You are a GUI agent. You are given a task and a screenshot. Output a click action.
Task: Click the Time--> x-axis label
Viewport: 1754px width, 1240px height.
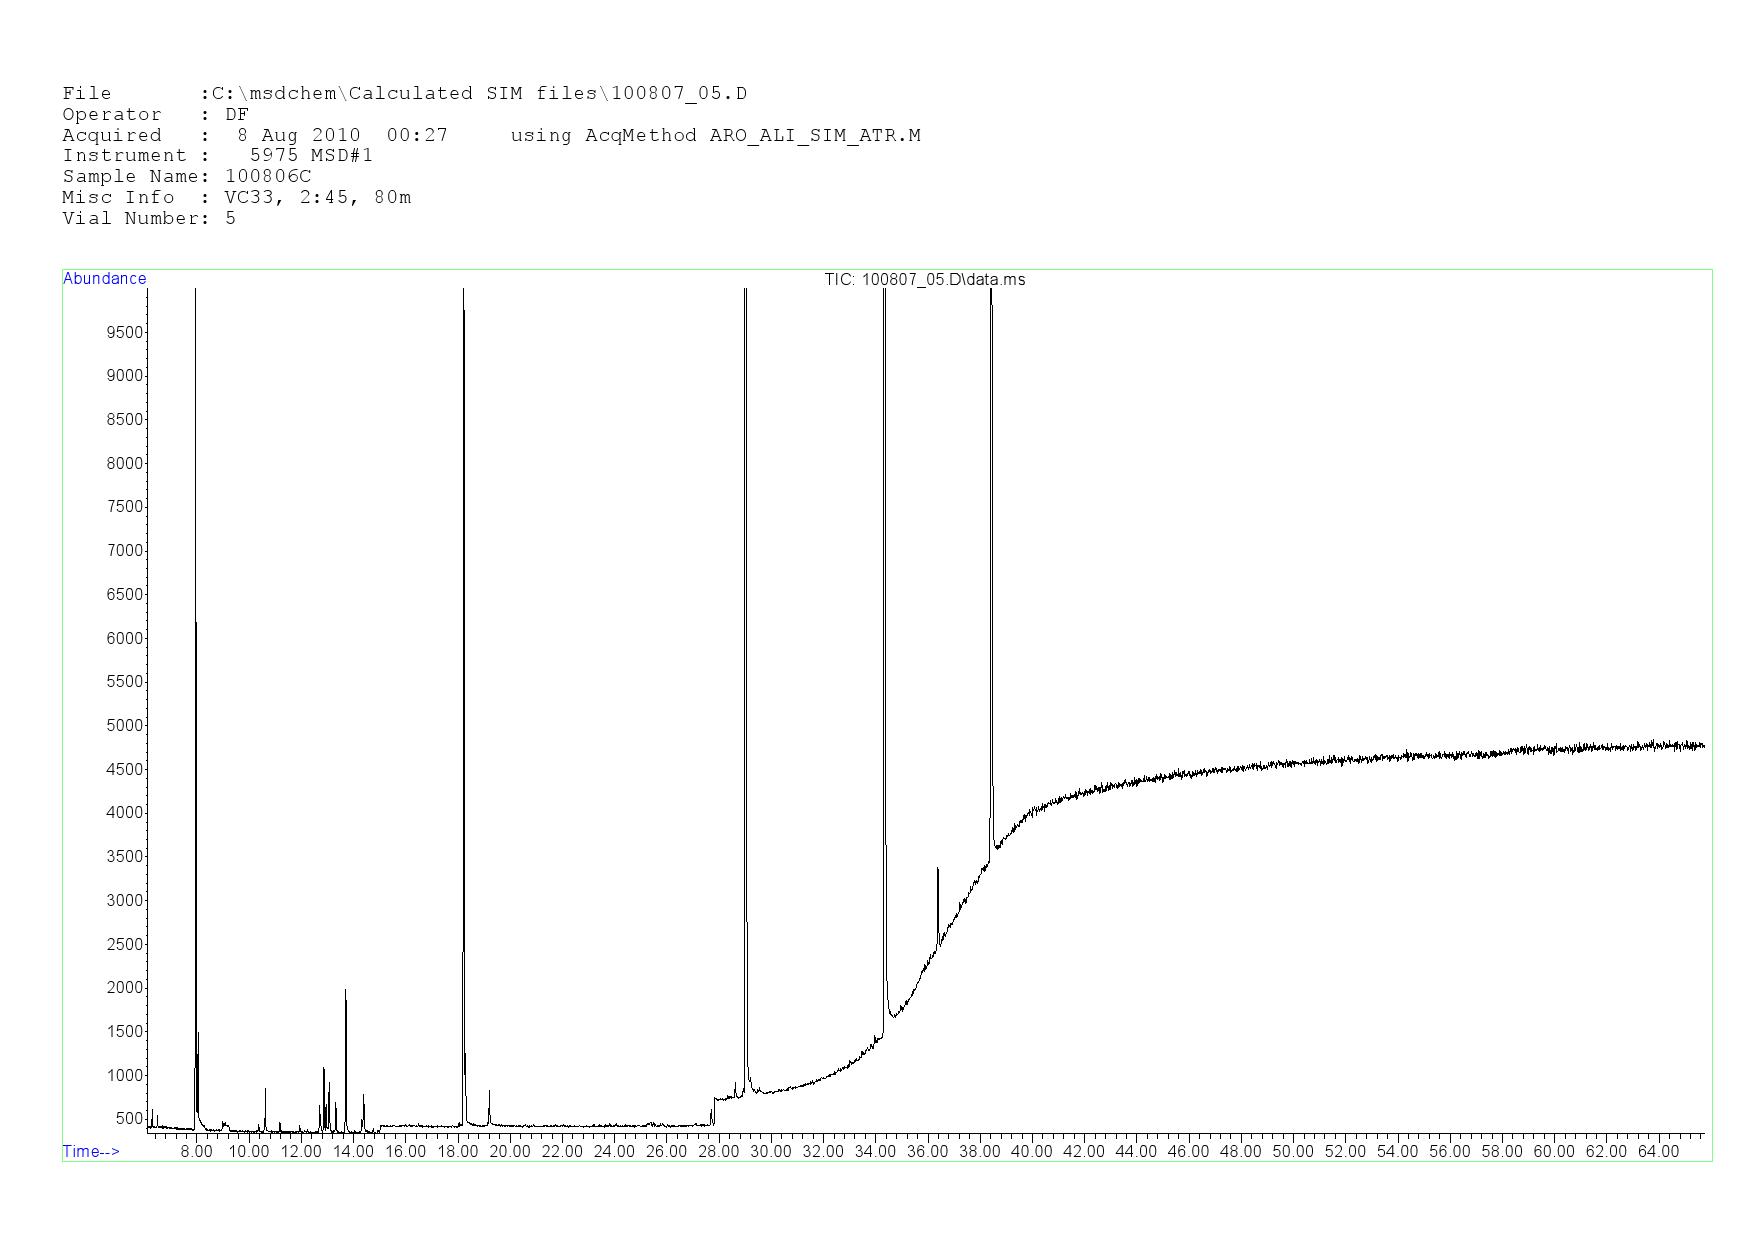[x=91, y=1151]
